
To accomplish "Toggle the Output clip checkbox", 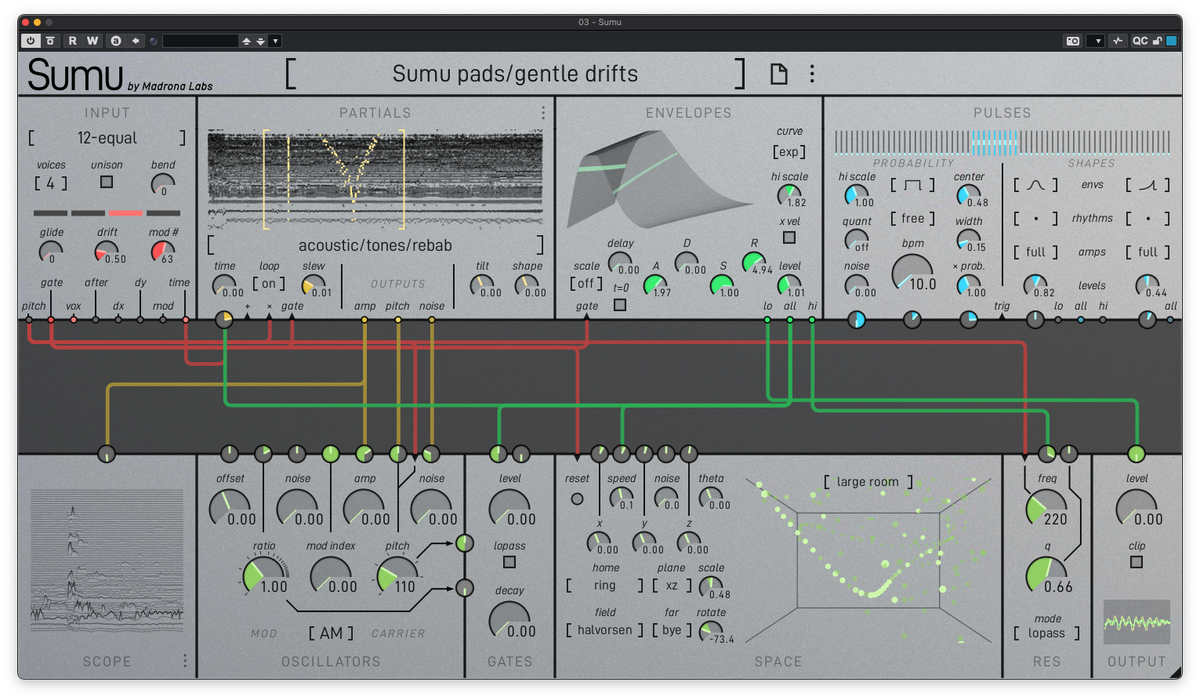I will click(x=1136, y=562).
